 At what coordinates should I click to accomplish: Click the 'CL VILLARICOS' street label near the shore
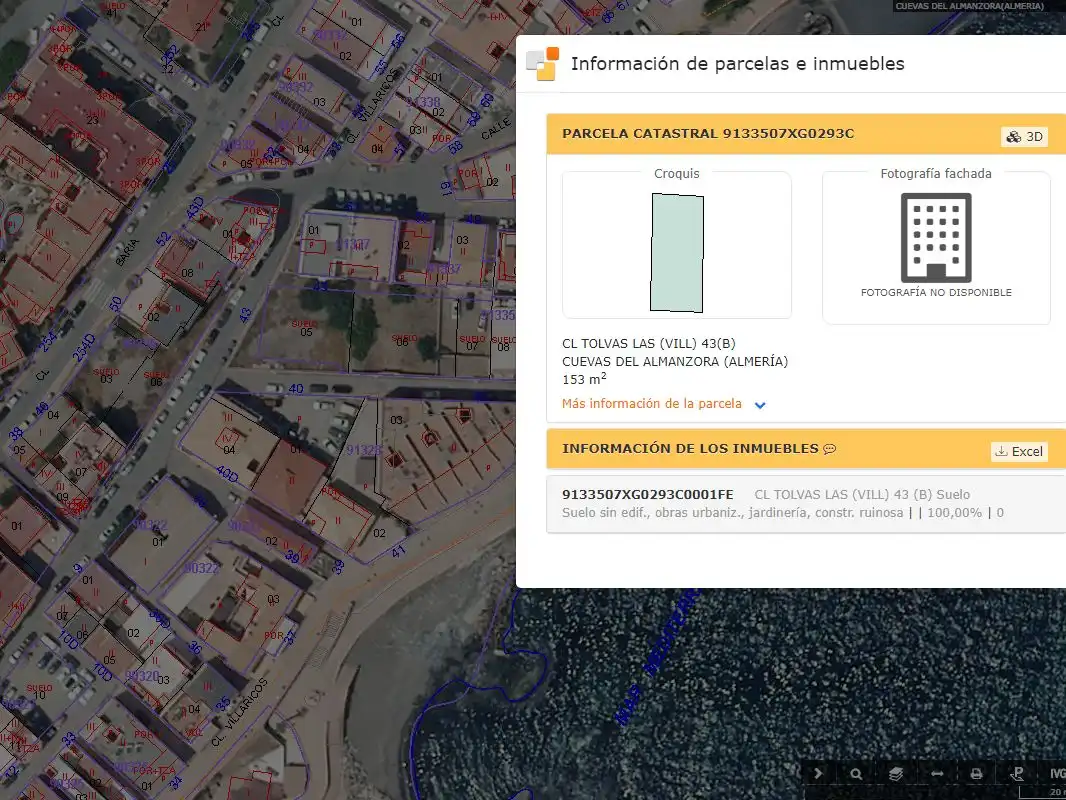[239, 713]
